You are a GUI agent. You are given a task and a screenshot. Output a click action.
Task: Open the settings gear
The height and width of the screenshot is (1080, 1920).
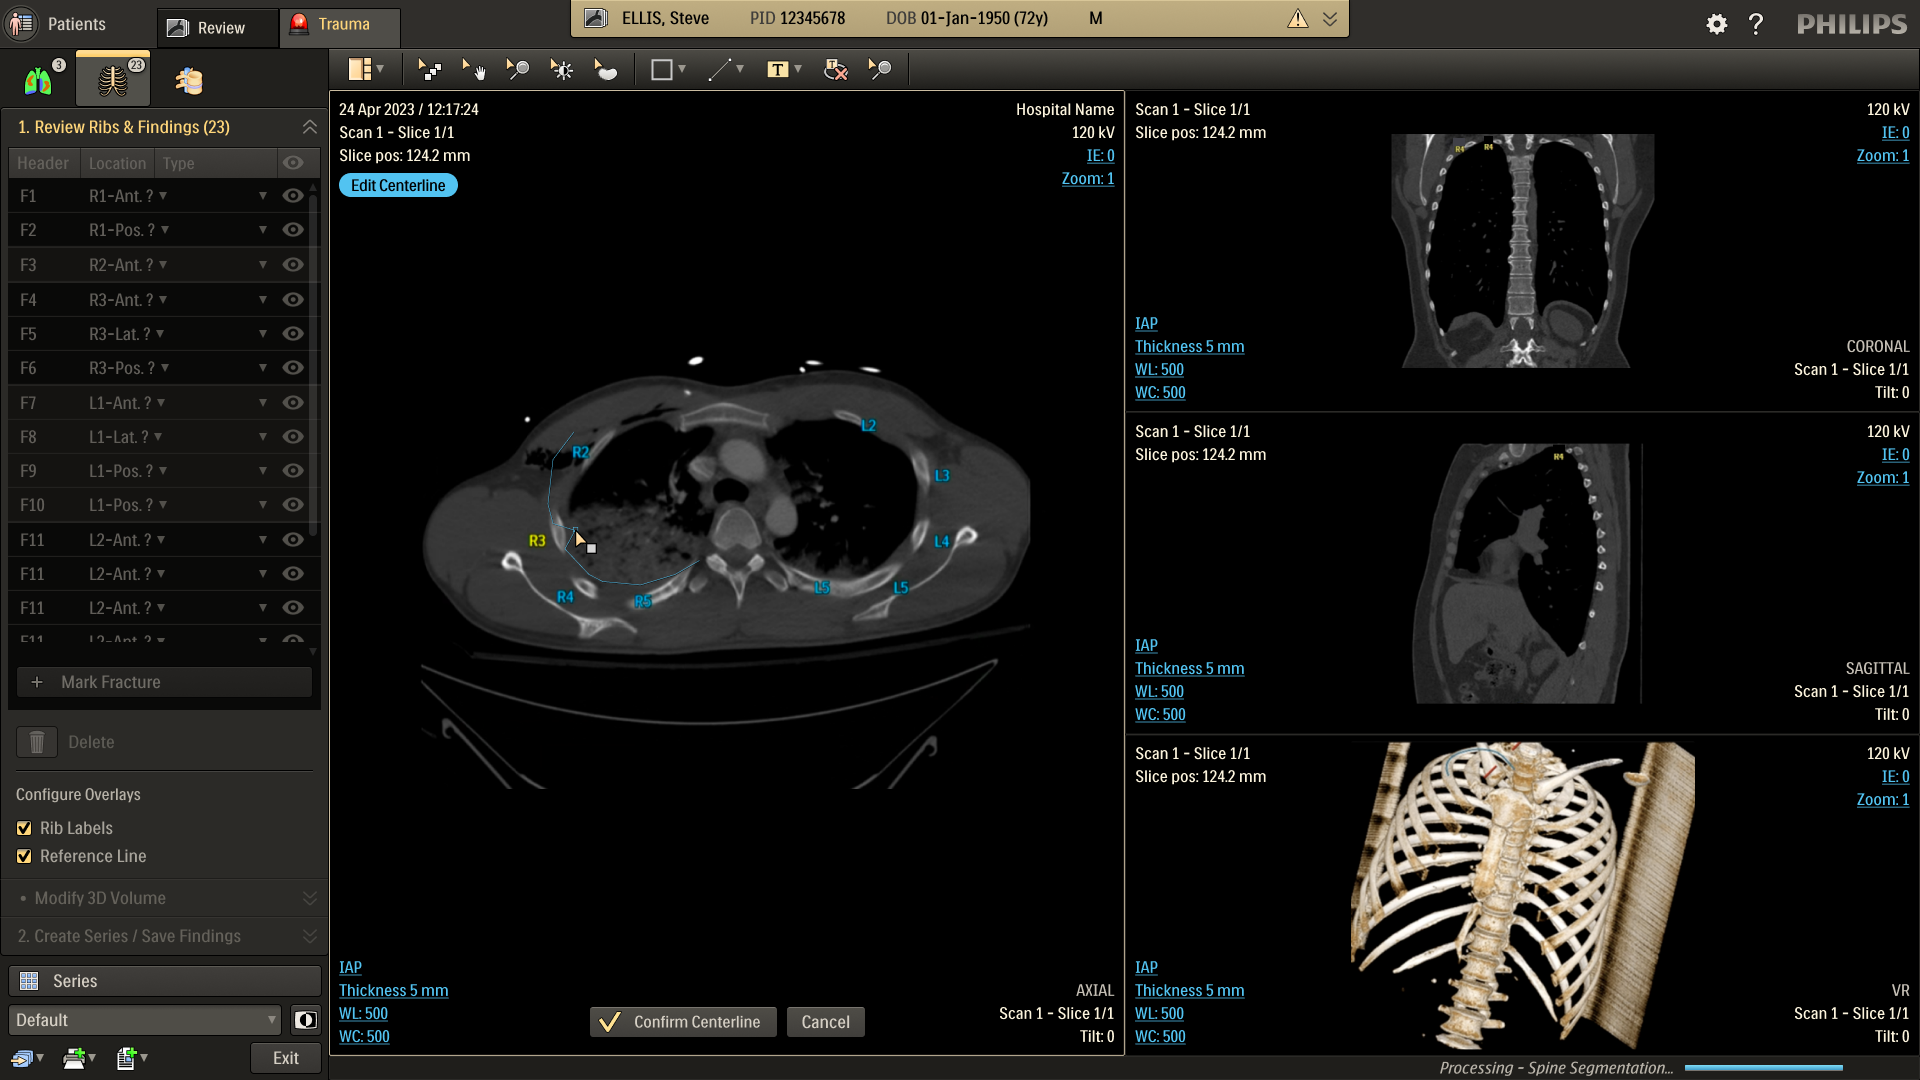point(1716,24)
